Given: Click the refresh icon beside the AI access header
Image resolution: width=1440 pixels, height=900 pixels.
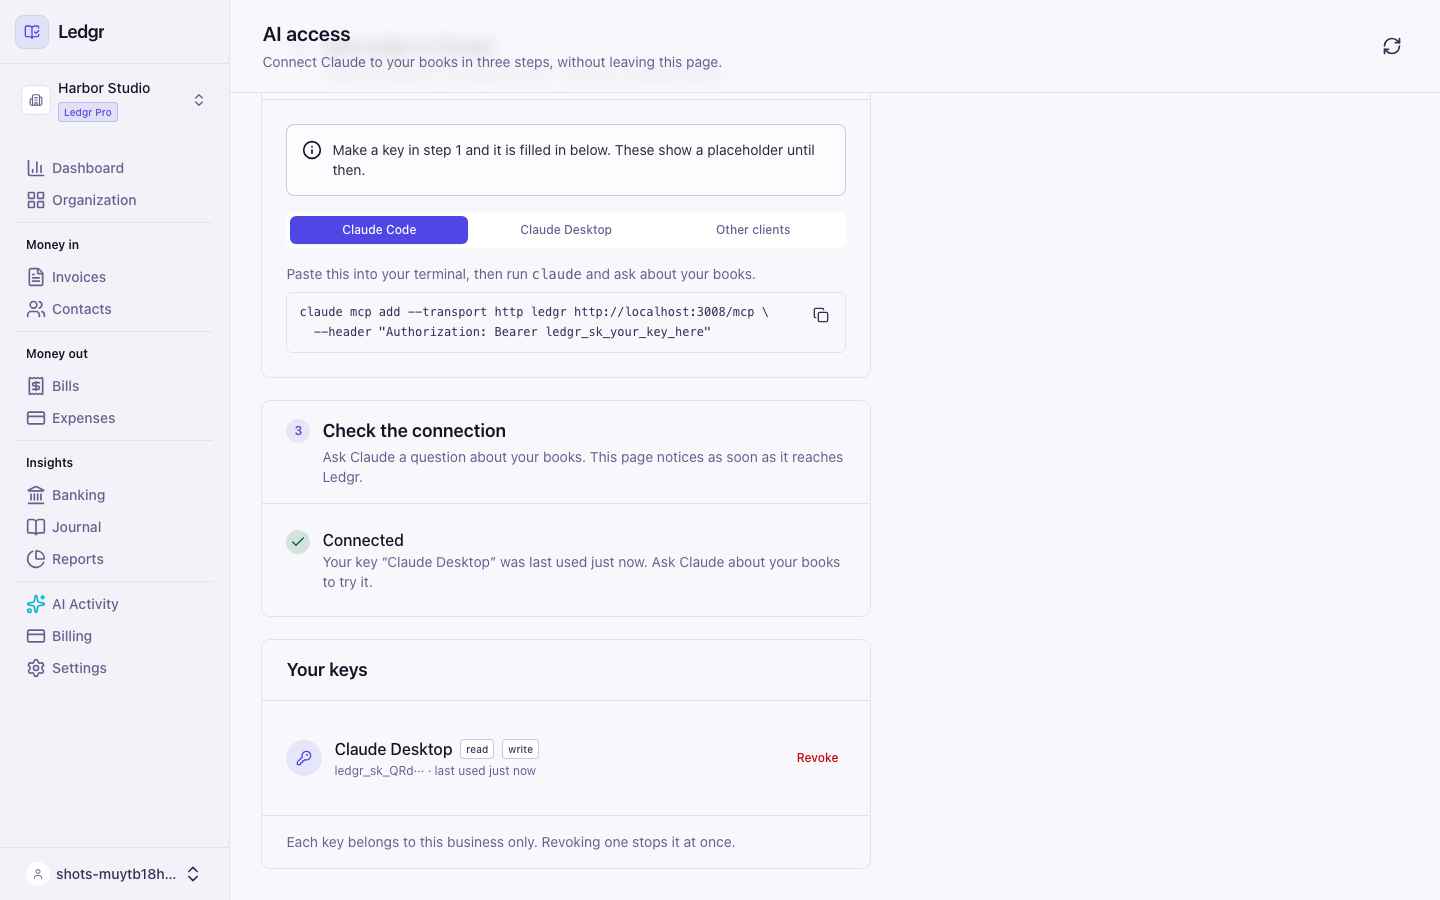Looking at the screenshot, I should pyautogui.click(x=1392, y=46).
